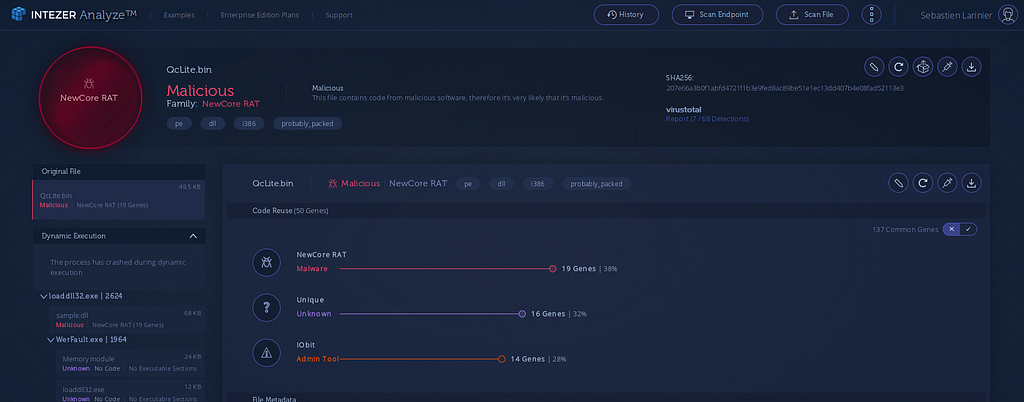Click the box package icon in top summary

click(922, 67)
